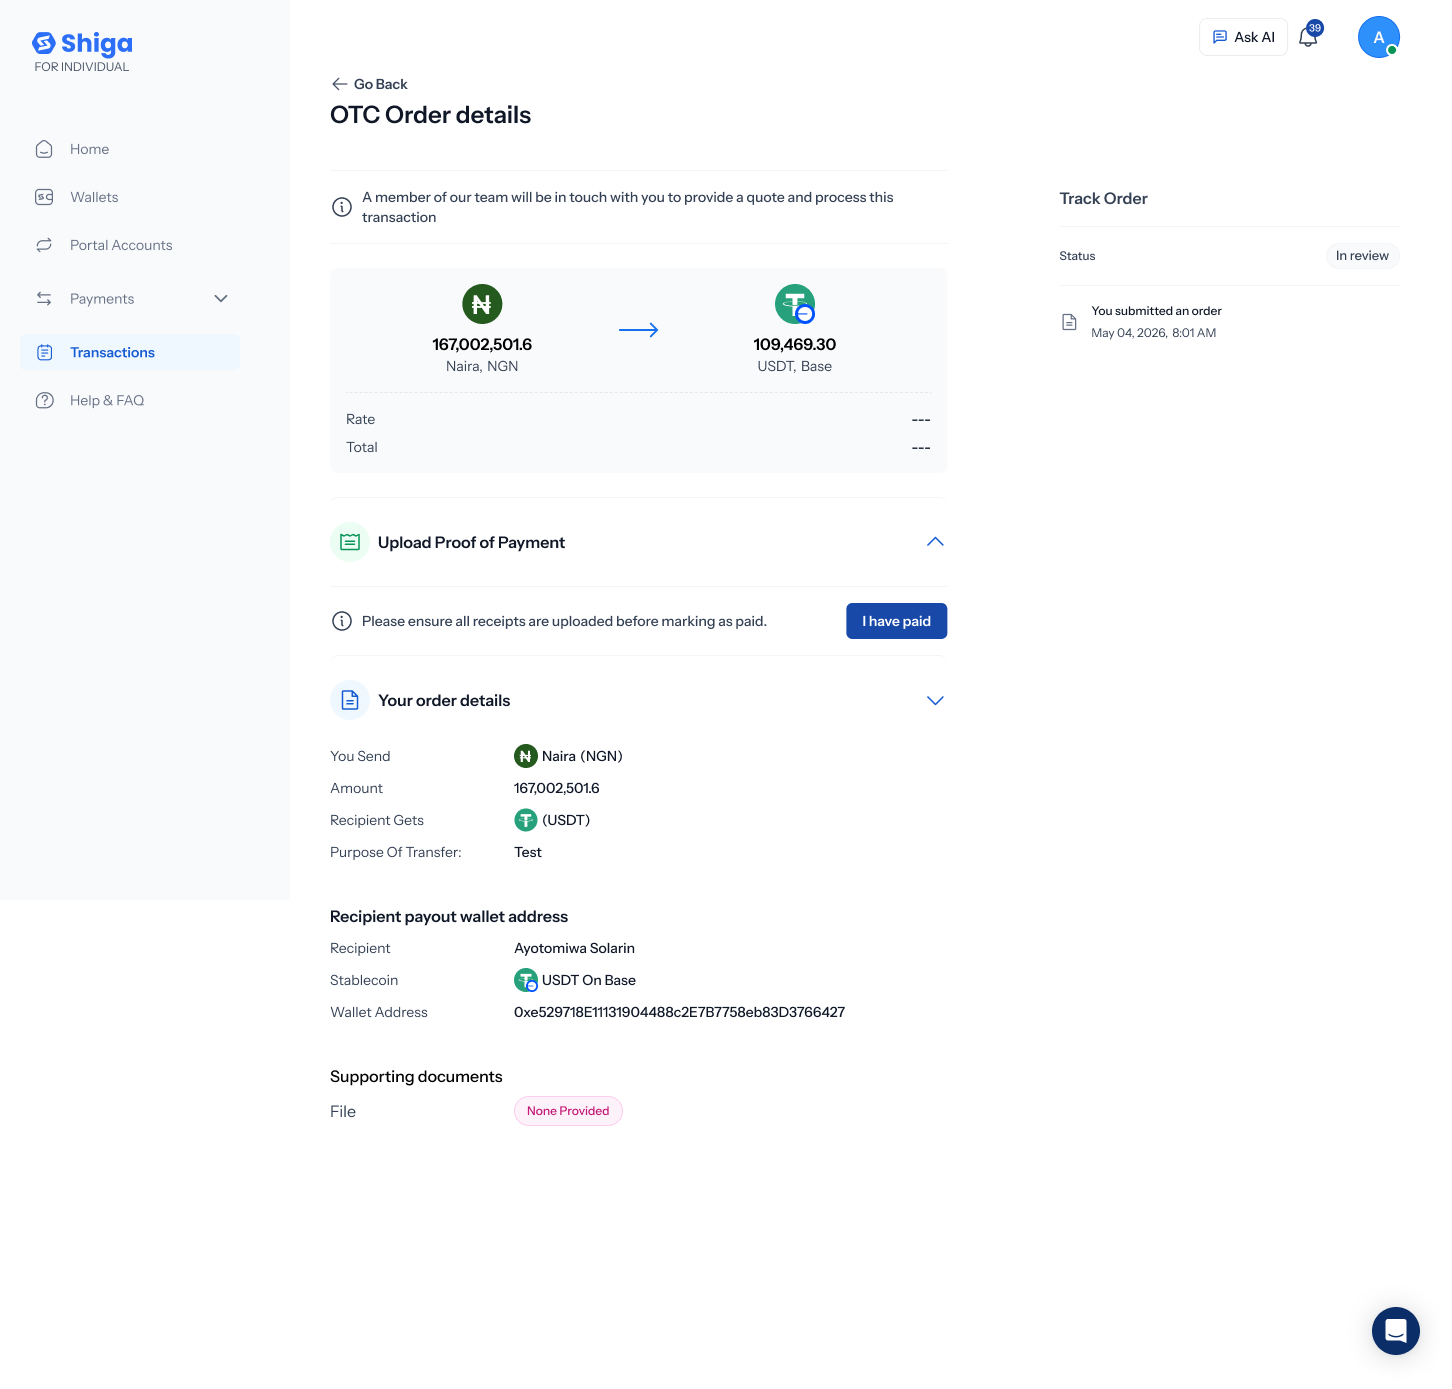Viewport: 1452px width, 1389px height.
Task: Expand the Payments submenu chevron
Action: [x=221, y=299]
